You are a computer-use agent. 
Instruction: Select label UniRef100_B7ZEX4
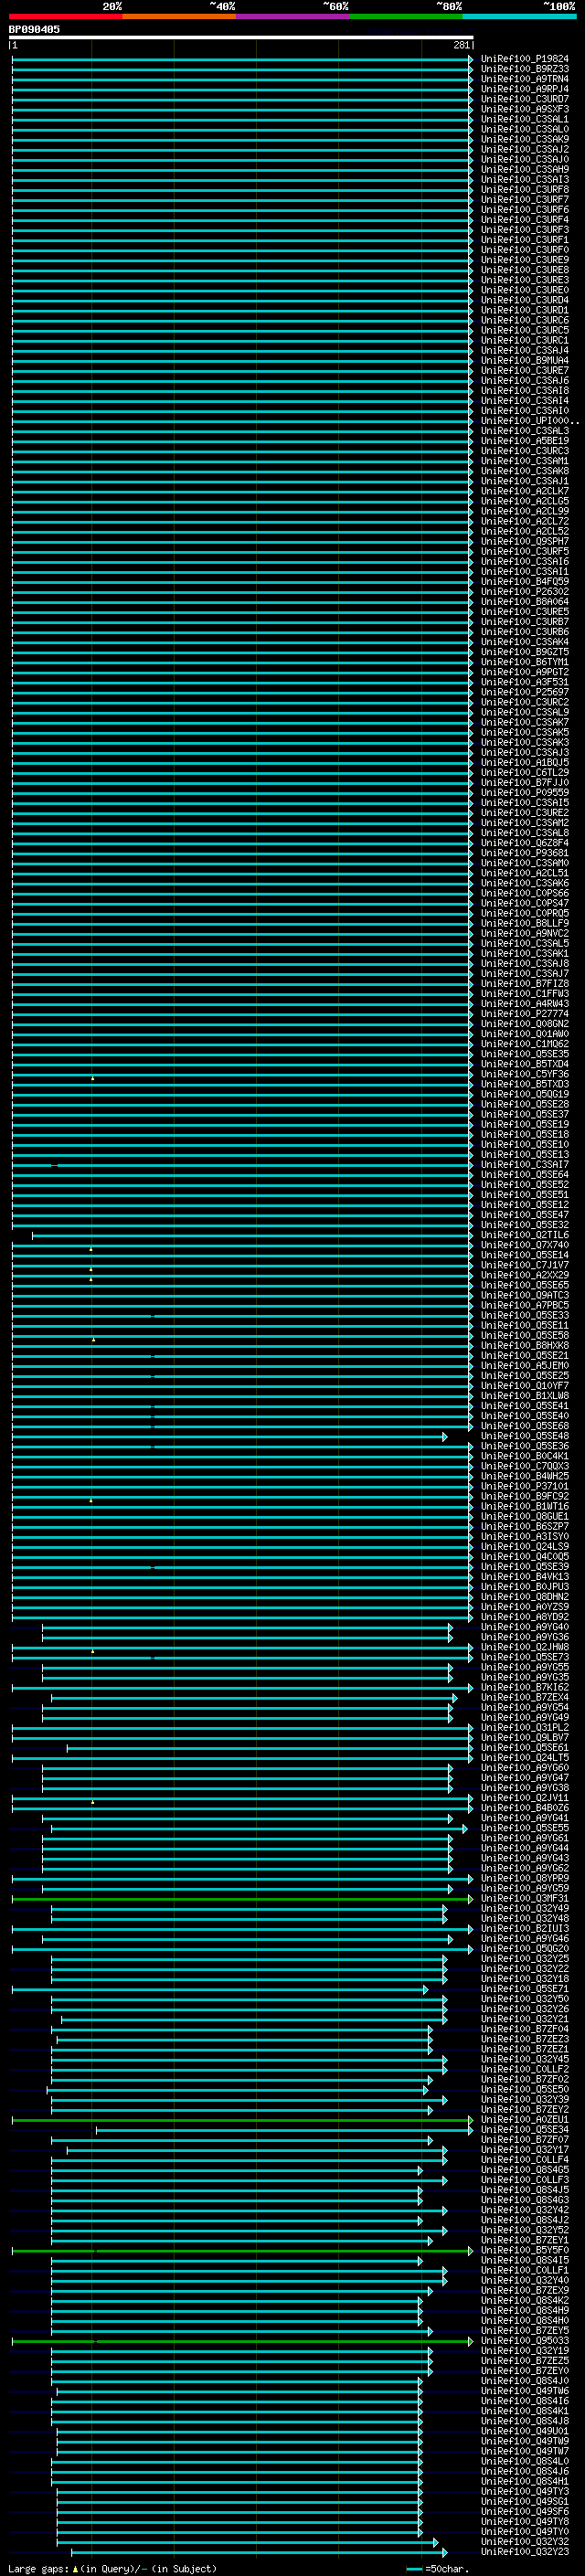(525, 1697)
